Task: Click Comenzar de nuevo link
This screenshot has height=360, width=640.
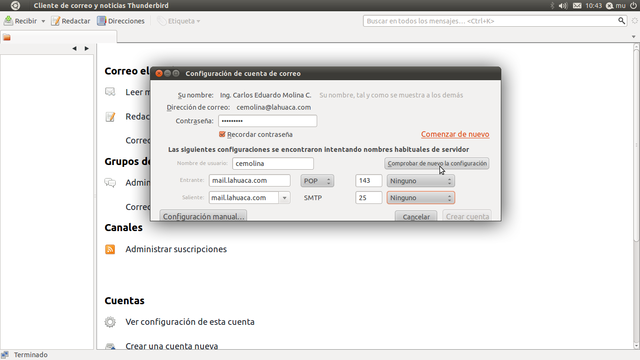Action: 455,134
